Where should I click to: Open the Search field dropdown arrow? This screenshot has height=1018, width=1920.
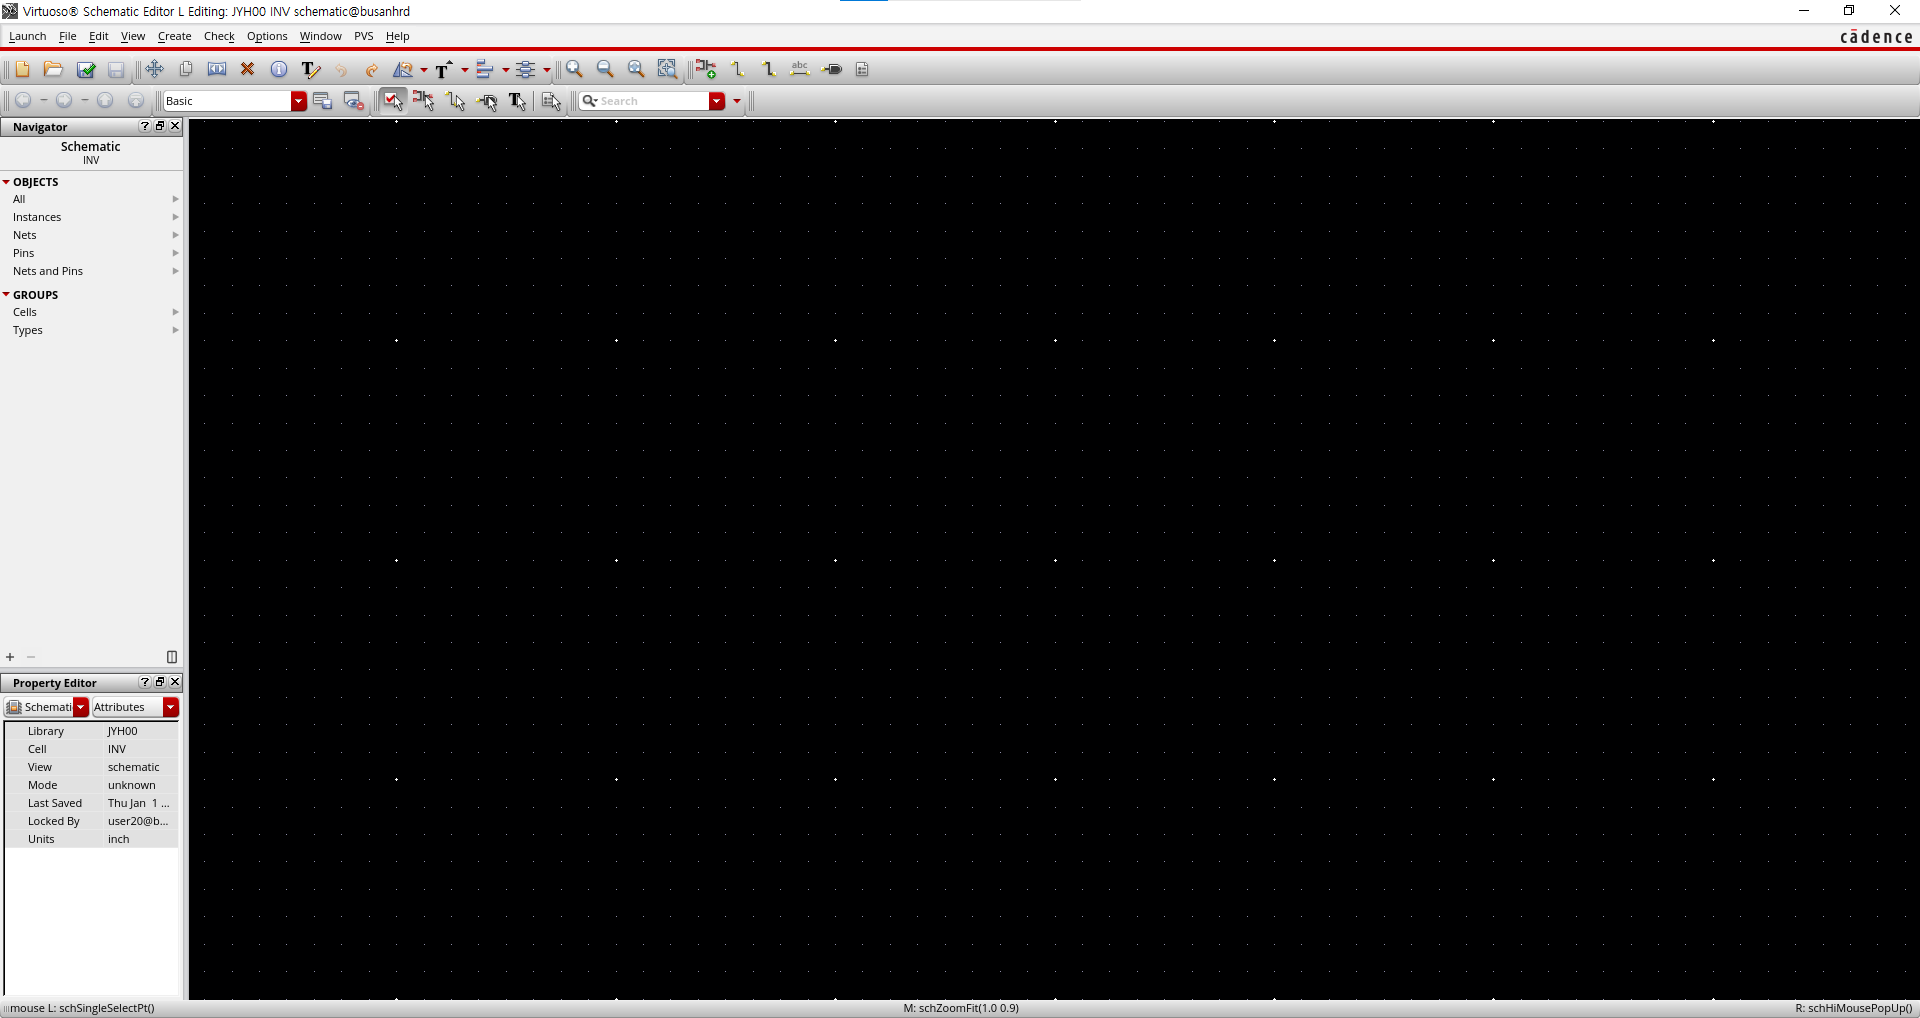click(x=717, y=101)
